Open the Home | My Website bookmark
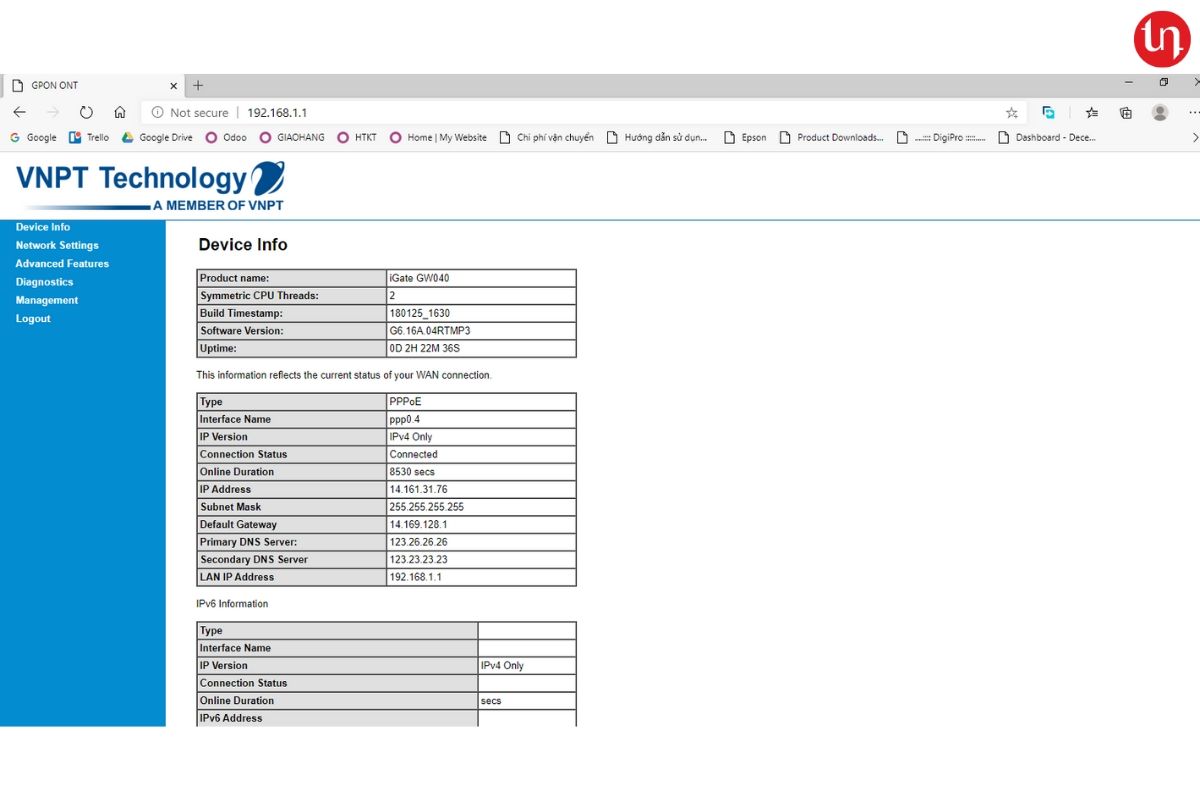Viewport: 1200px width, 800px height. (x=438, y=138)
